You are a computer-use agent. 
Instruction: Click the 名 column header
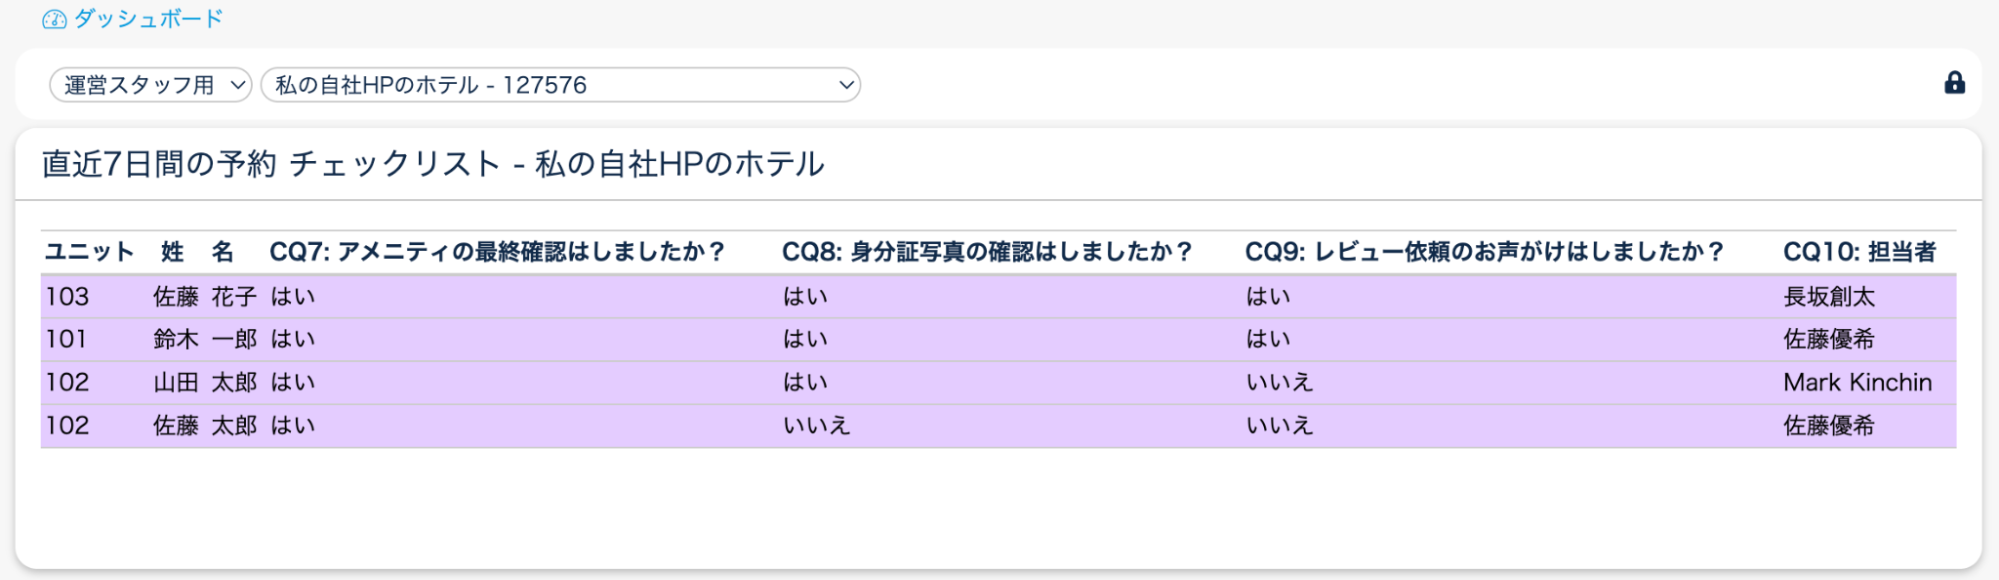click(x=222, y=252)
